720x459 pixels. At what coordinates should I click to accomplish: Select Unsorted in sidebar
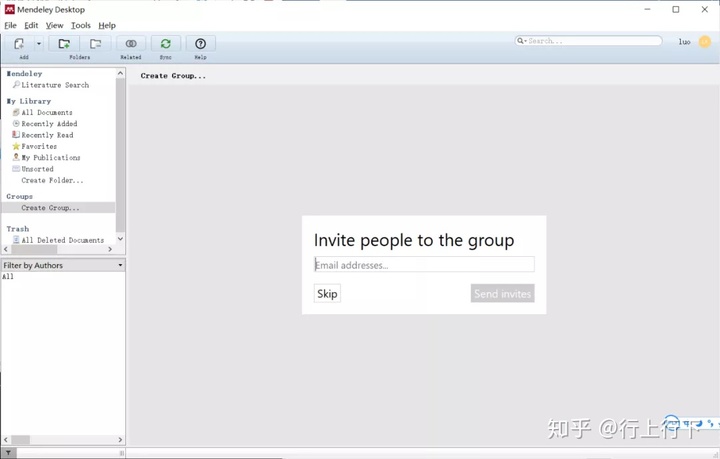(x=37, y=169)
